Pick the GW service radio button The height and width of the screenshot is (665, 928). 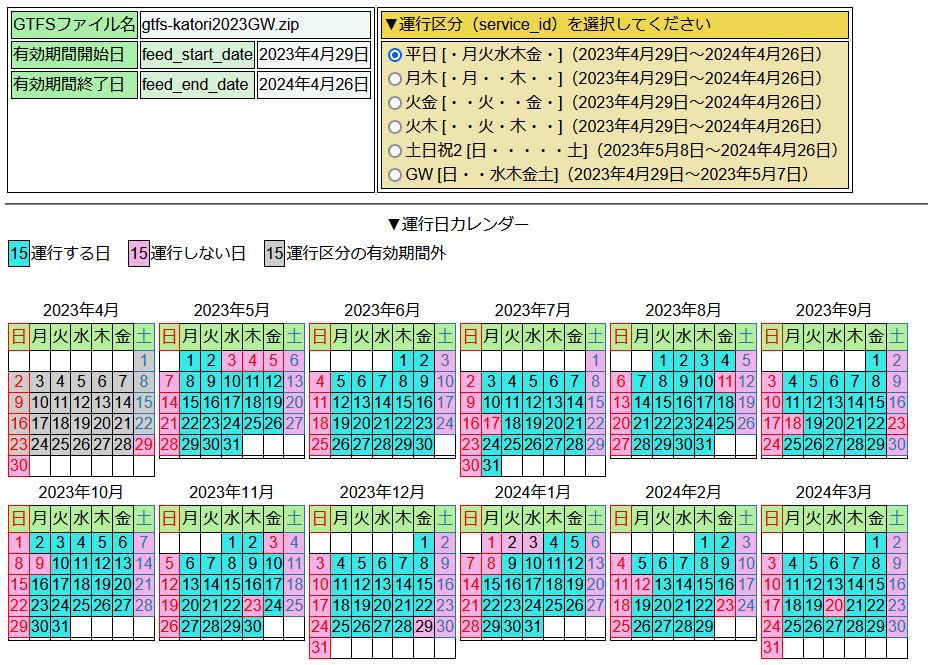395,174
